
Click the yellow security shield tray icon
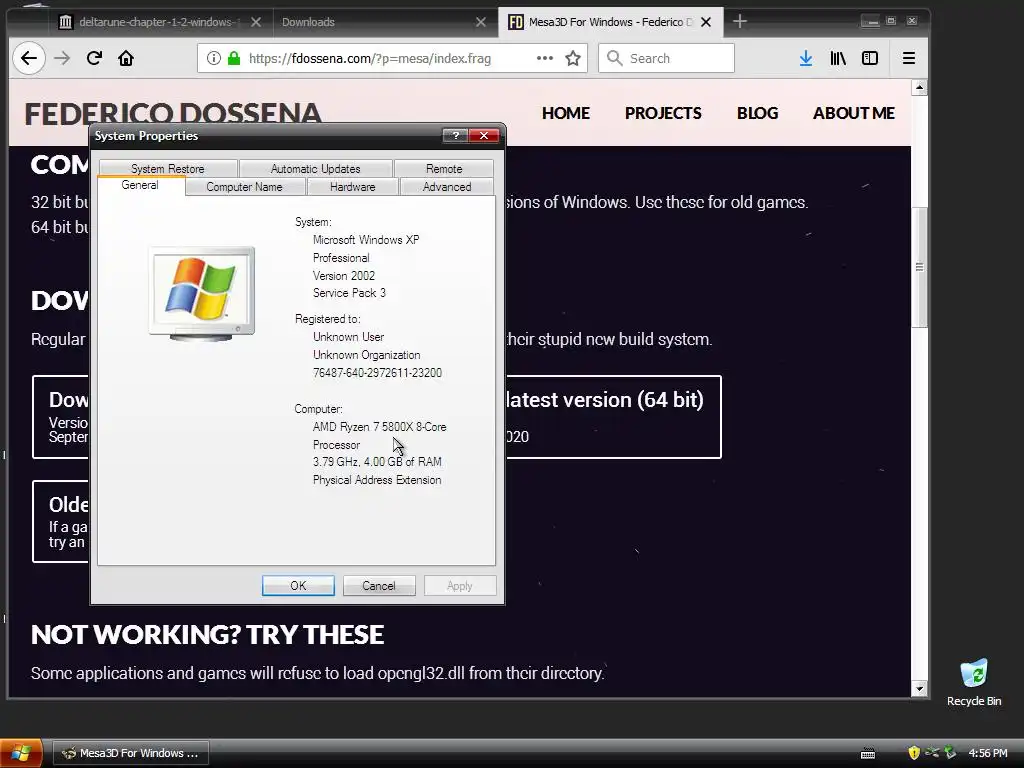click(x=914, y=753)
